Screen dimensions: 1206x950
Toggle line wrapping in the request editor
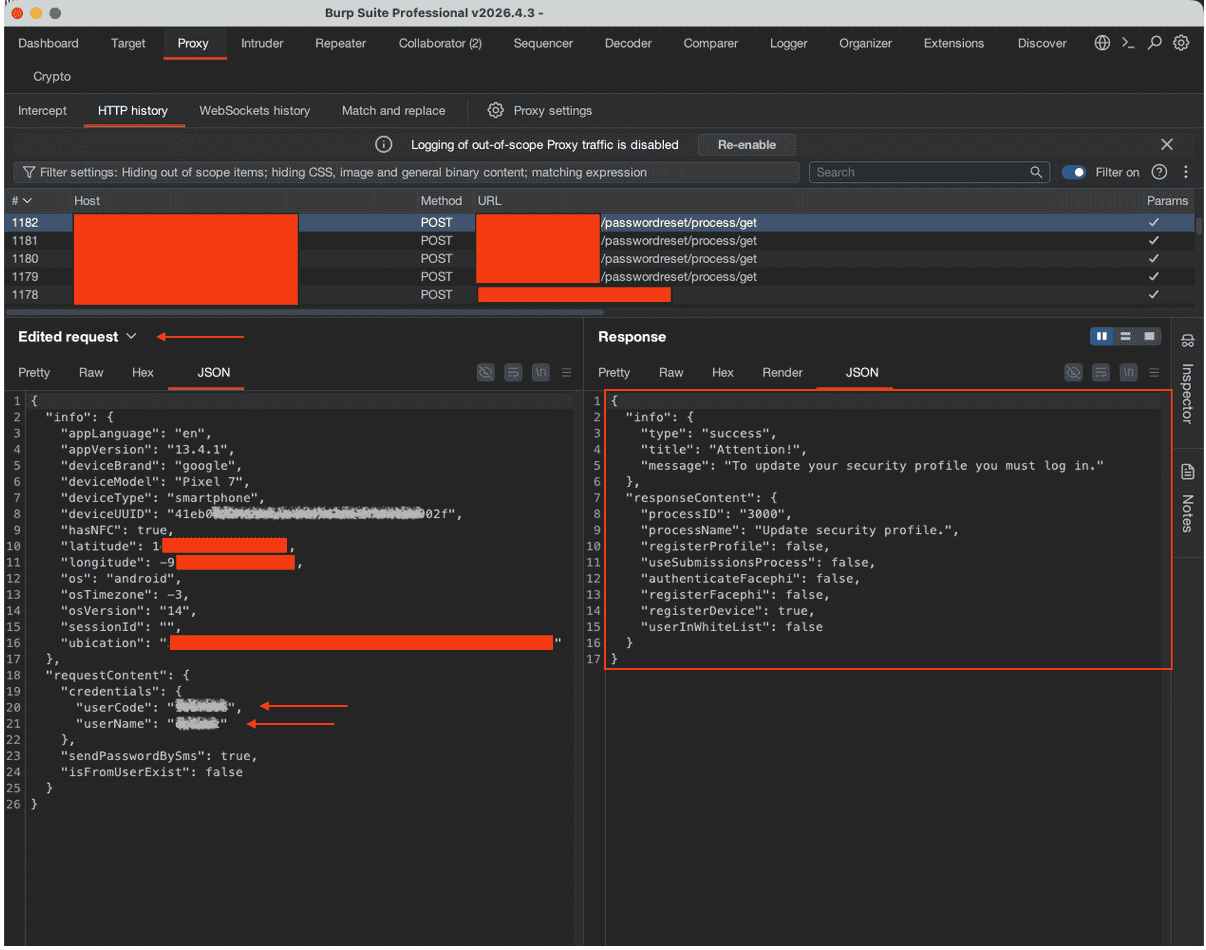(x=513, y=372)
